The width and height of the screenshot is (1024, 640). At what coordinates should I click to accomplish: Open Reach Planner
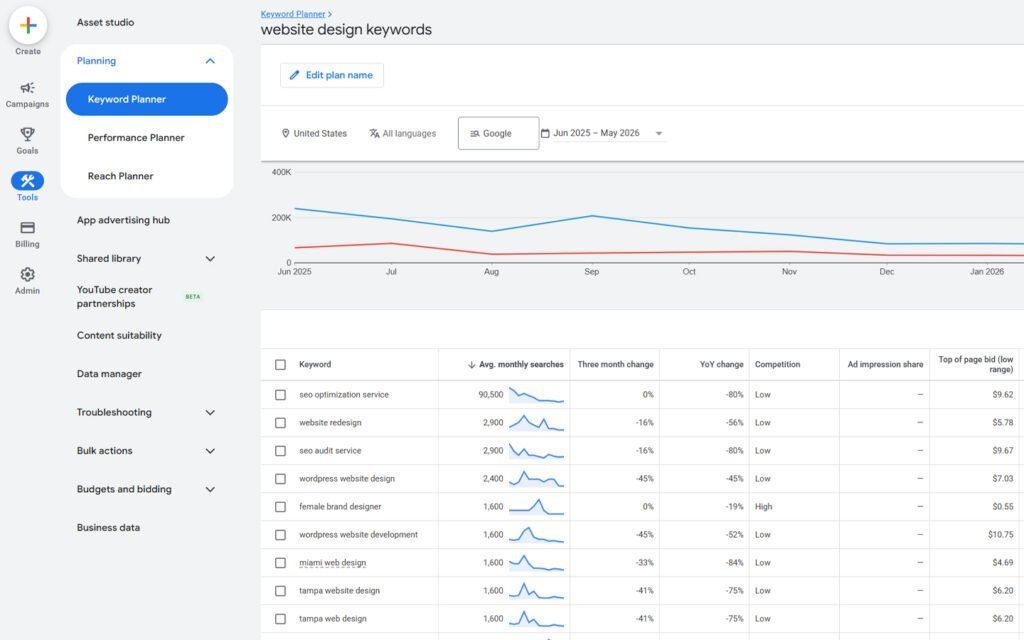(x=120, y=176)
